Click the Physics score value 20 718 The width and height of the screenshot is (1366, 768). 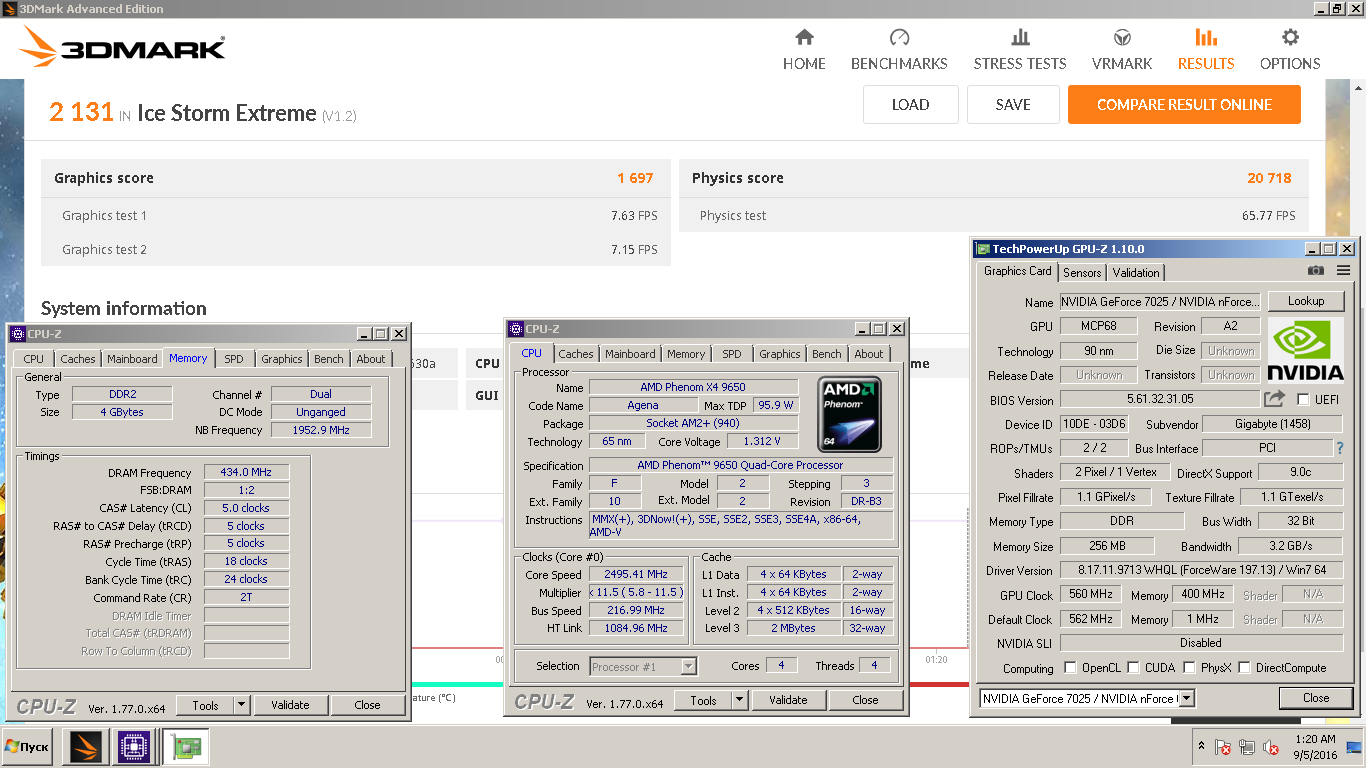point(1270,178)
